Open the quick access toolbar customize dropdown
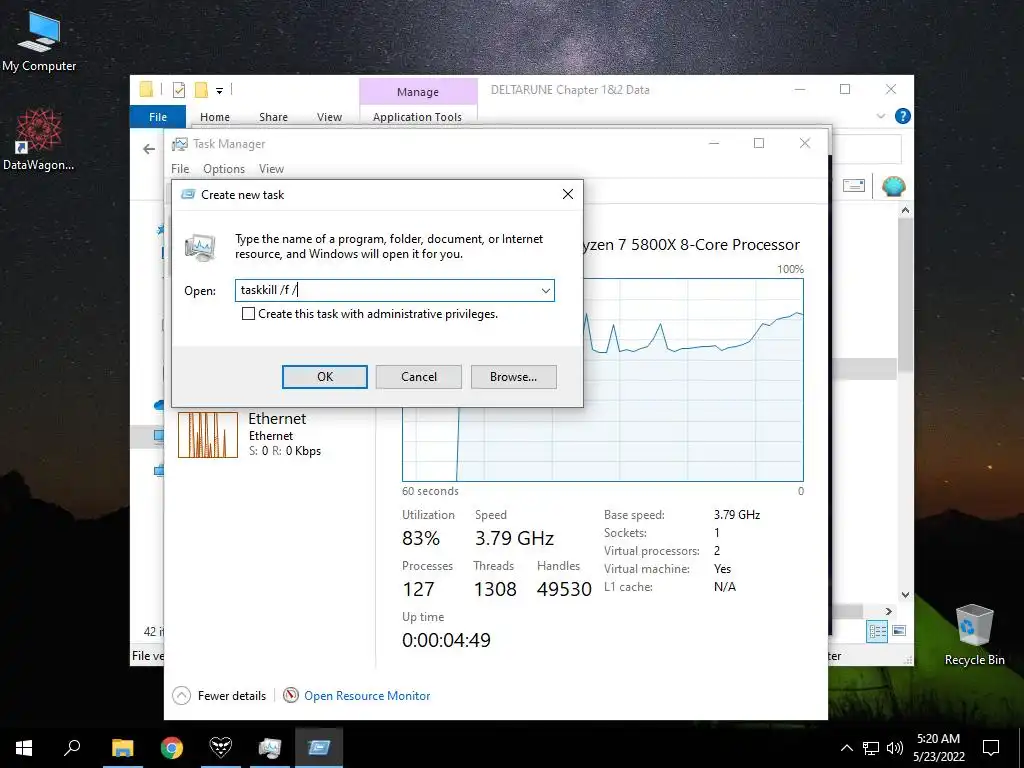The image size is (1024, 768). pos(219,91)
